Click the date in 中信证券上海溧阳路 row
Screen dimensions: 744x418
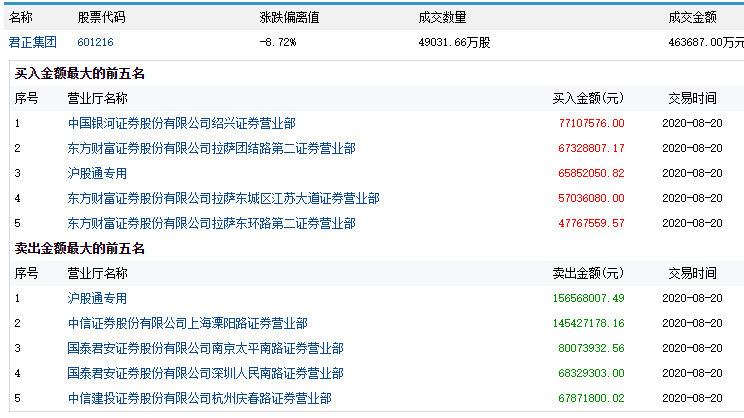pos(692,324)
